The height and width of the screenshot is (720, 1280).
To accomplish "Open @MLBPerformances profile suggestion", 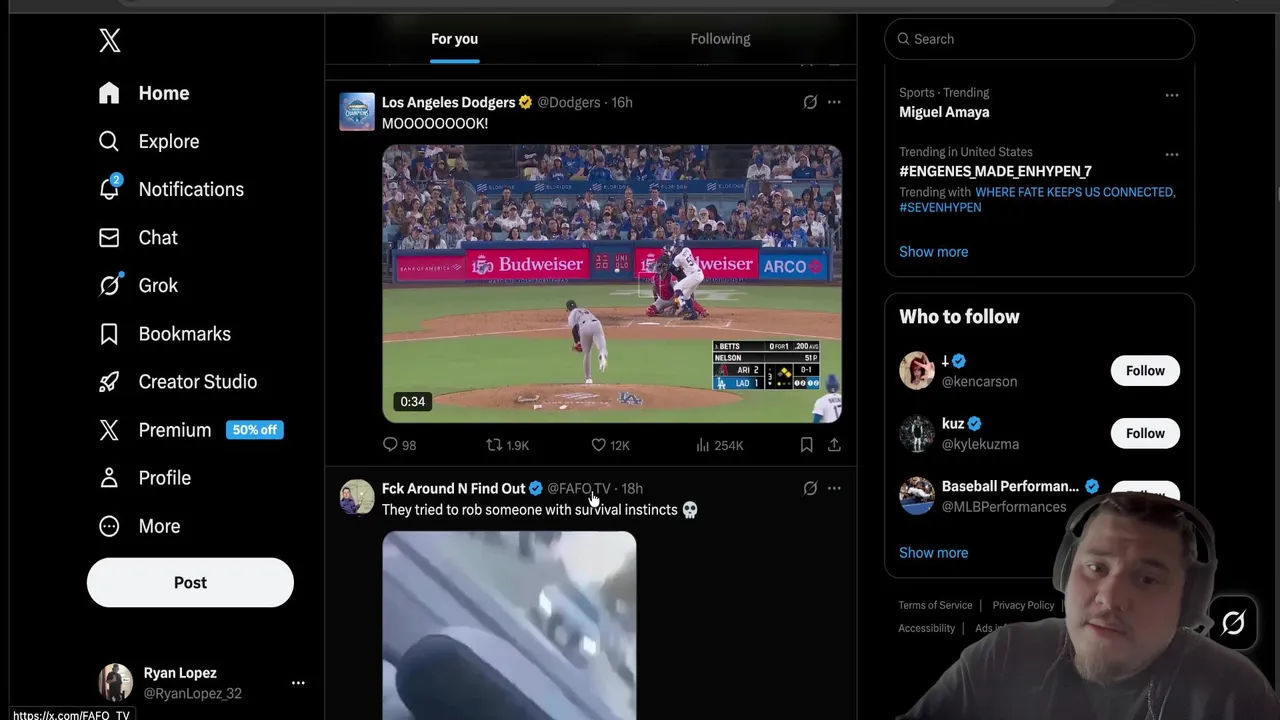I will pyautogui.click(x=1004, y=507).
